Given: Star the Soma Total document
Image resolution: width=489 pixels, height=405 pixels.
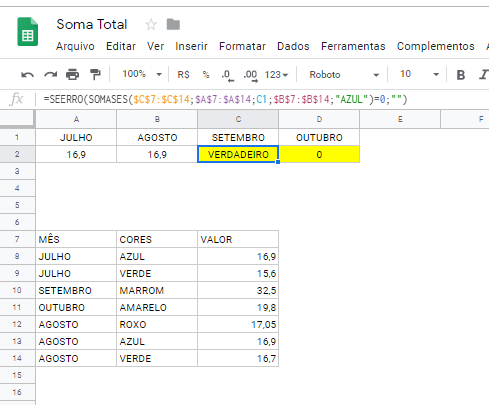Looking at the screenshot, I should tap(151, 24).
